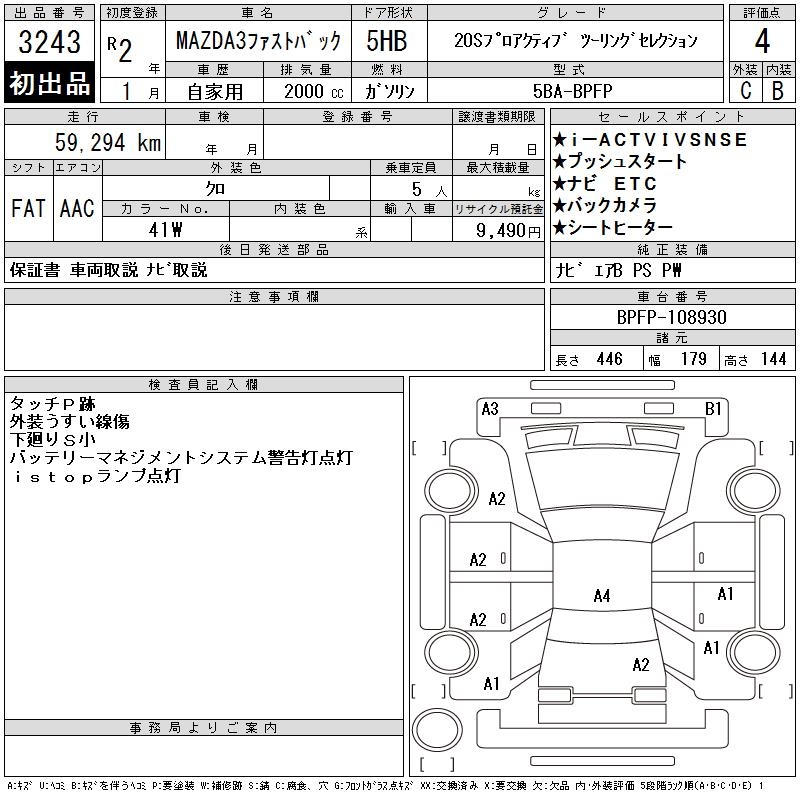
Task: Click 保証書 車両取説 ナビ取説 later-shipped parts
Action: 108,270
